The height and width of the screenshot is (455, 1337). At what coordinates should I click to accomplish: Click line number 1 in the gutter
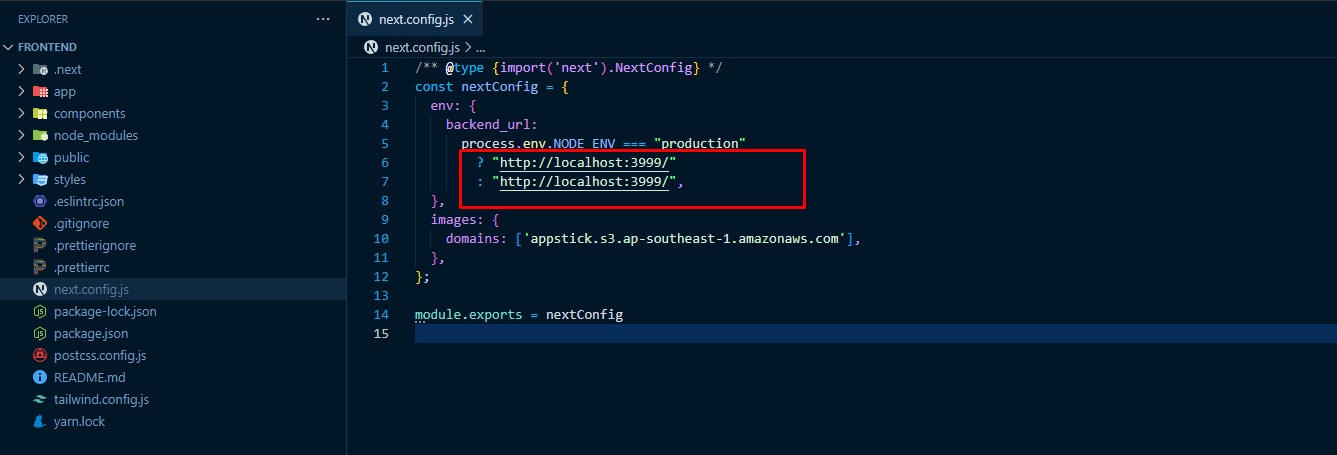pos(385,67)
